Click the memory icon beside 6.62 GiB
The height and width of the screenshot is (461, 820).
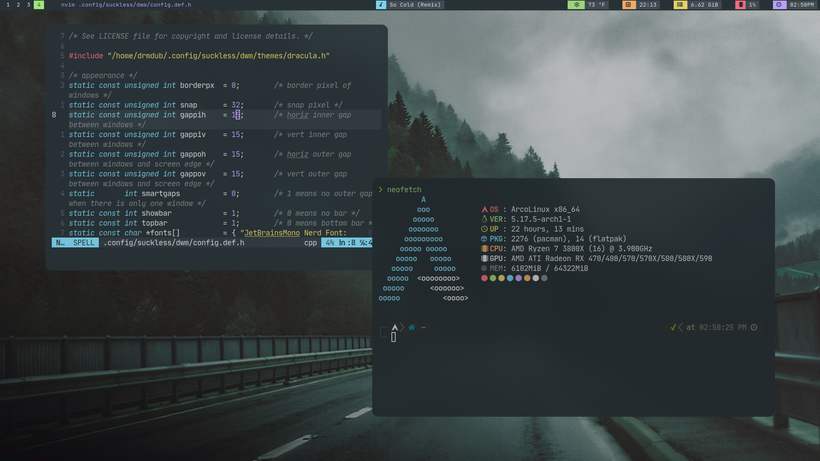point(680,5)
